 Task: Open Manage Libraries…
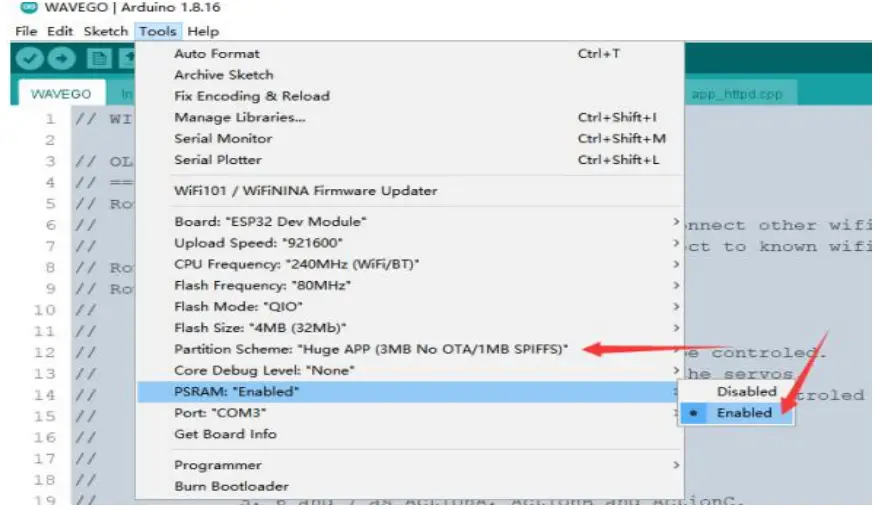(x=410, y=118)
